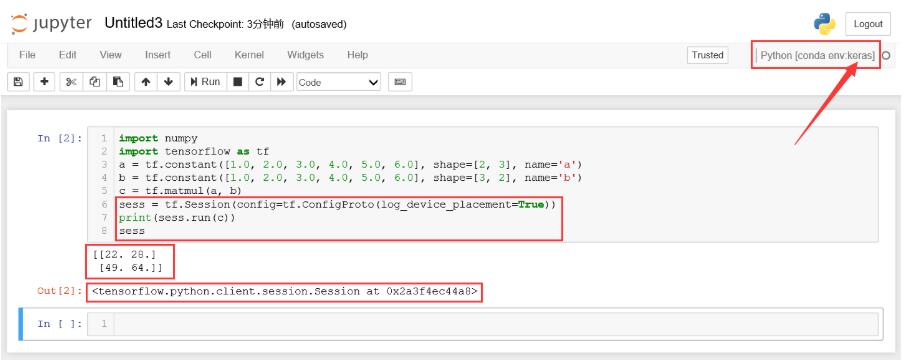This screenshot has width=903, height=360.
Task: Open the File menu
Action: 27,55
